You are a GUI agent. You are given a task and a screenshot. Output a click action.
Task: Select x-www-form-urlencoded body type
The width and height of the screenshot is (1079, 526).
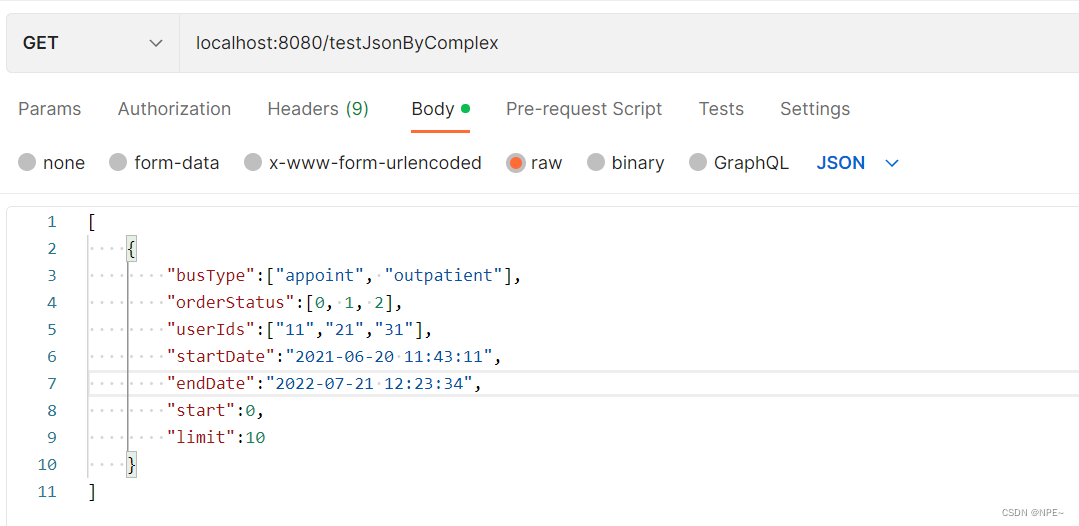253,163
